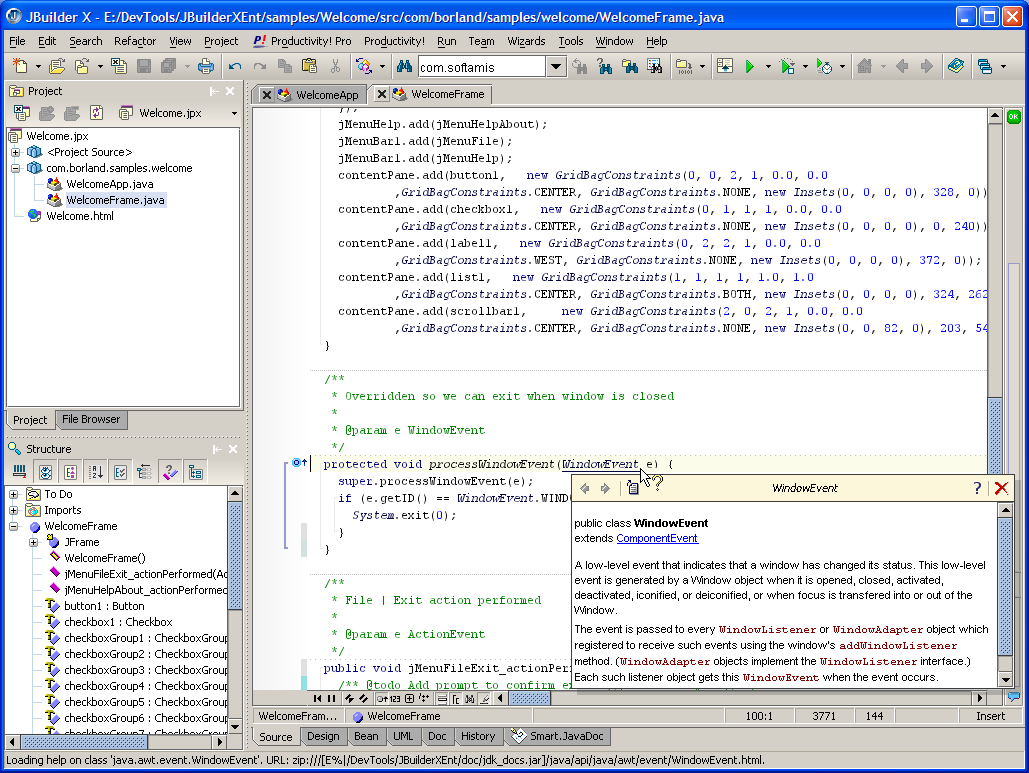The height and width of the screenshot is (773, 1029).
Task: Follow the ComponentEvent link
Action: 657,538
